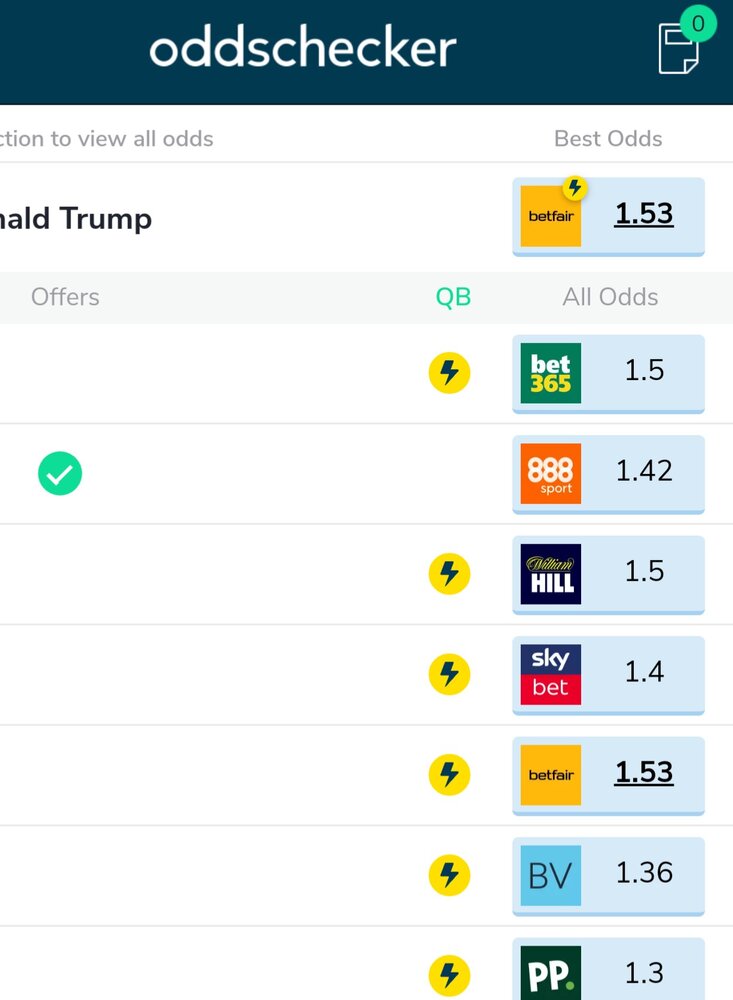Click the QB column header
The height and width of the screenshot is (1000, 733).
[453, 297]
